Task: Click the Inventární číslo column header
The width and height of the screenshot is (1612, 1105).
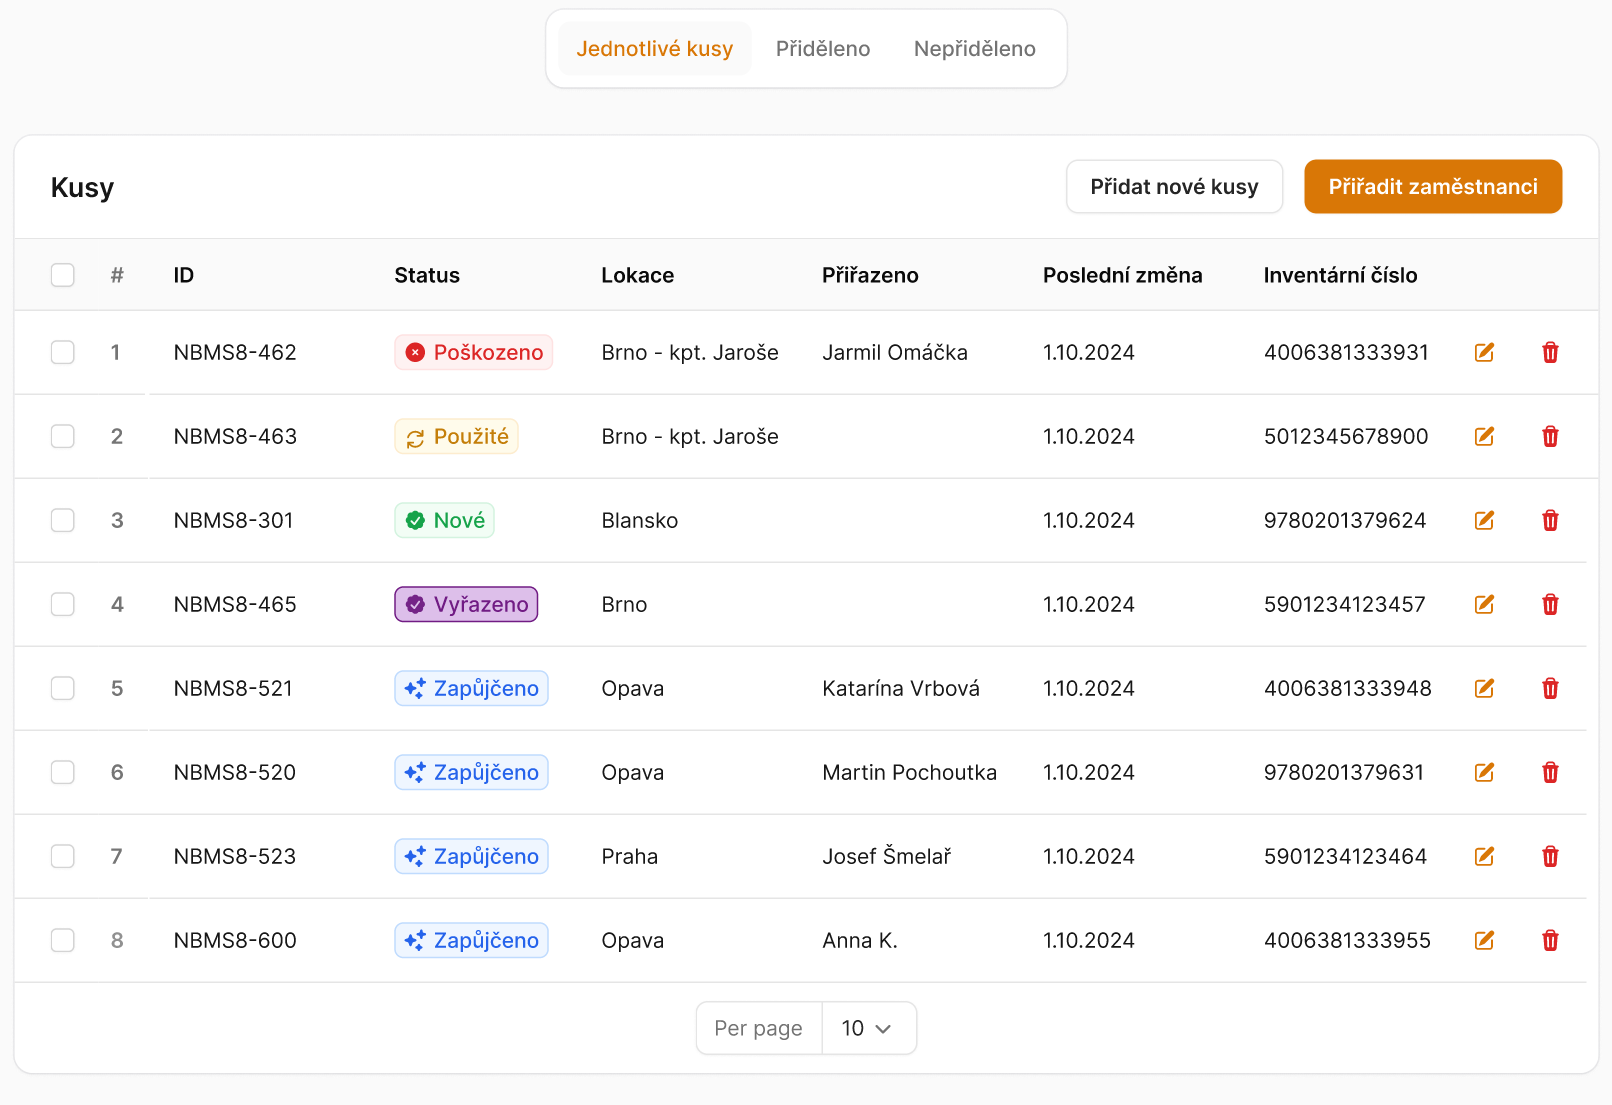Action: (x=1340, y=275)
